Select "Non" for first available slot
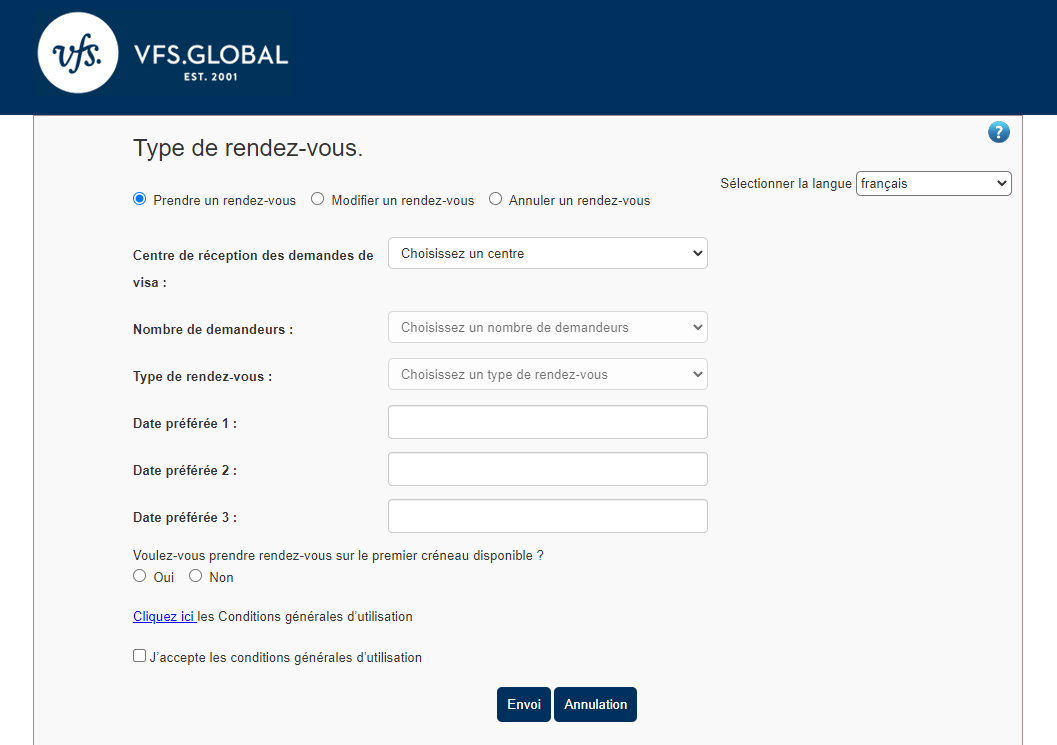The image size is (1057, 745). click(196, 576)
